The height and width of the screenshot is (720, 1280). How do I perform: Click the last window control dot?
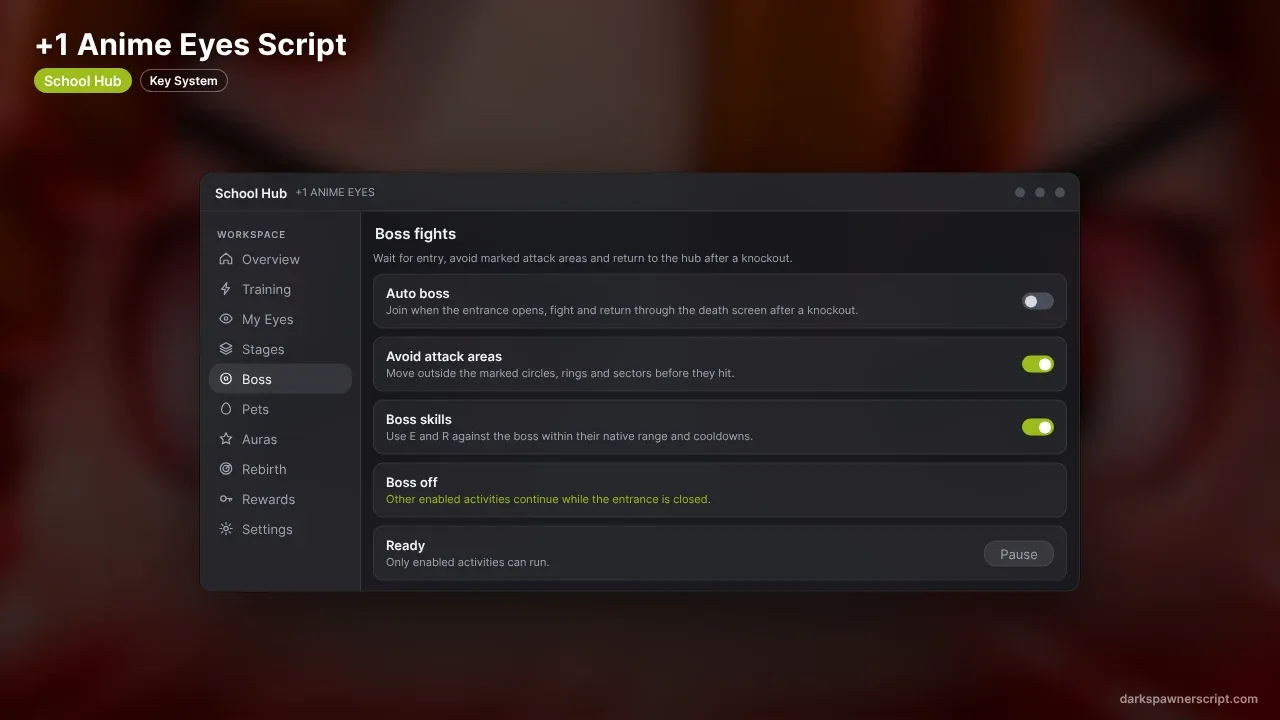pyautogui.click(x=1060, y=192)
